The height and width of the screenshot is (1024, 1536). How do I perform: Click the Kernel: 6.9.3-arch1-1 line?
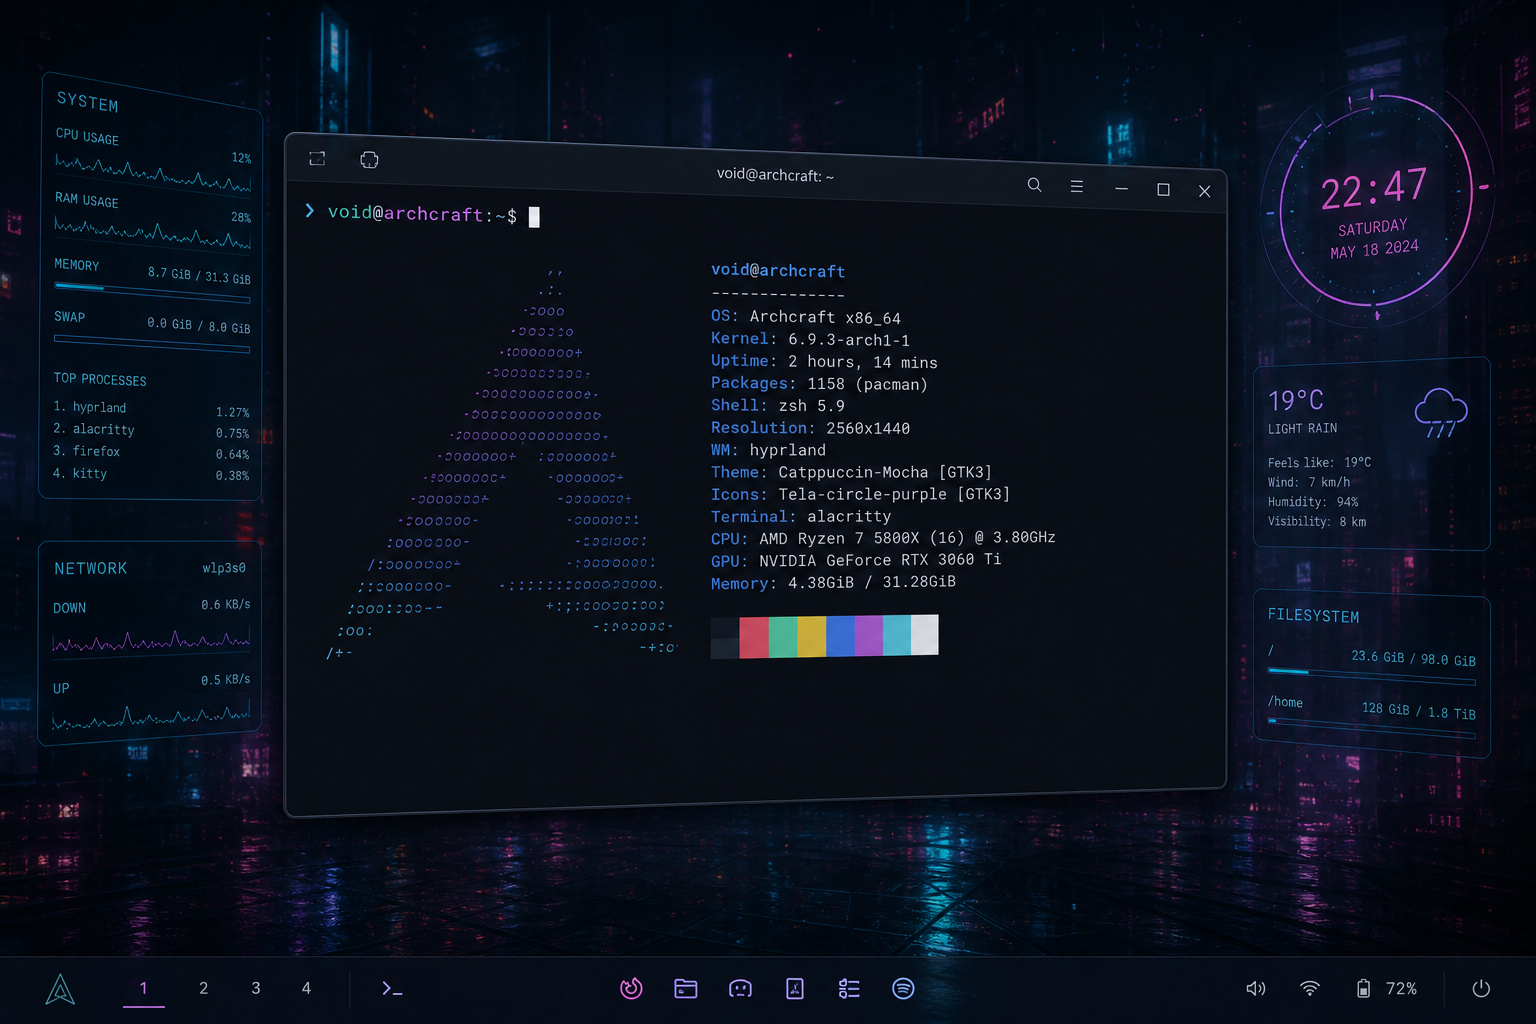(x=810, y=340)
